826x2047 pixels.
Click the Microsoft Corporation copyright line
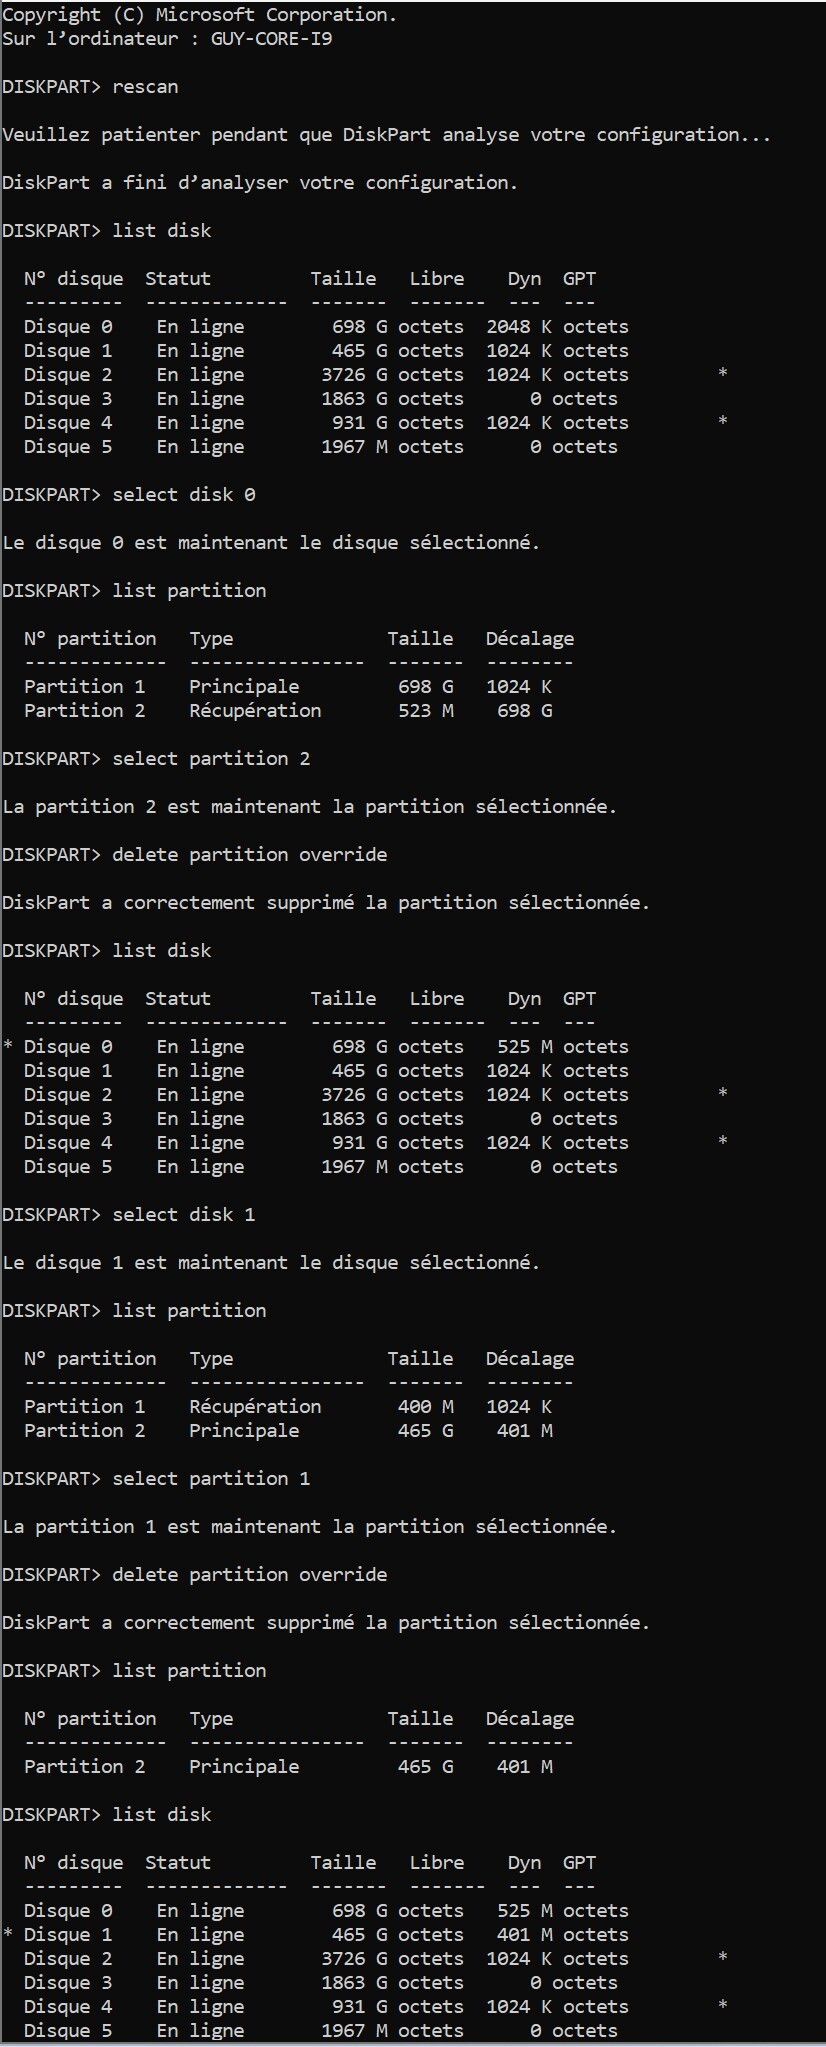coord(199,15)
